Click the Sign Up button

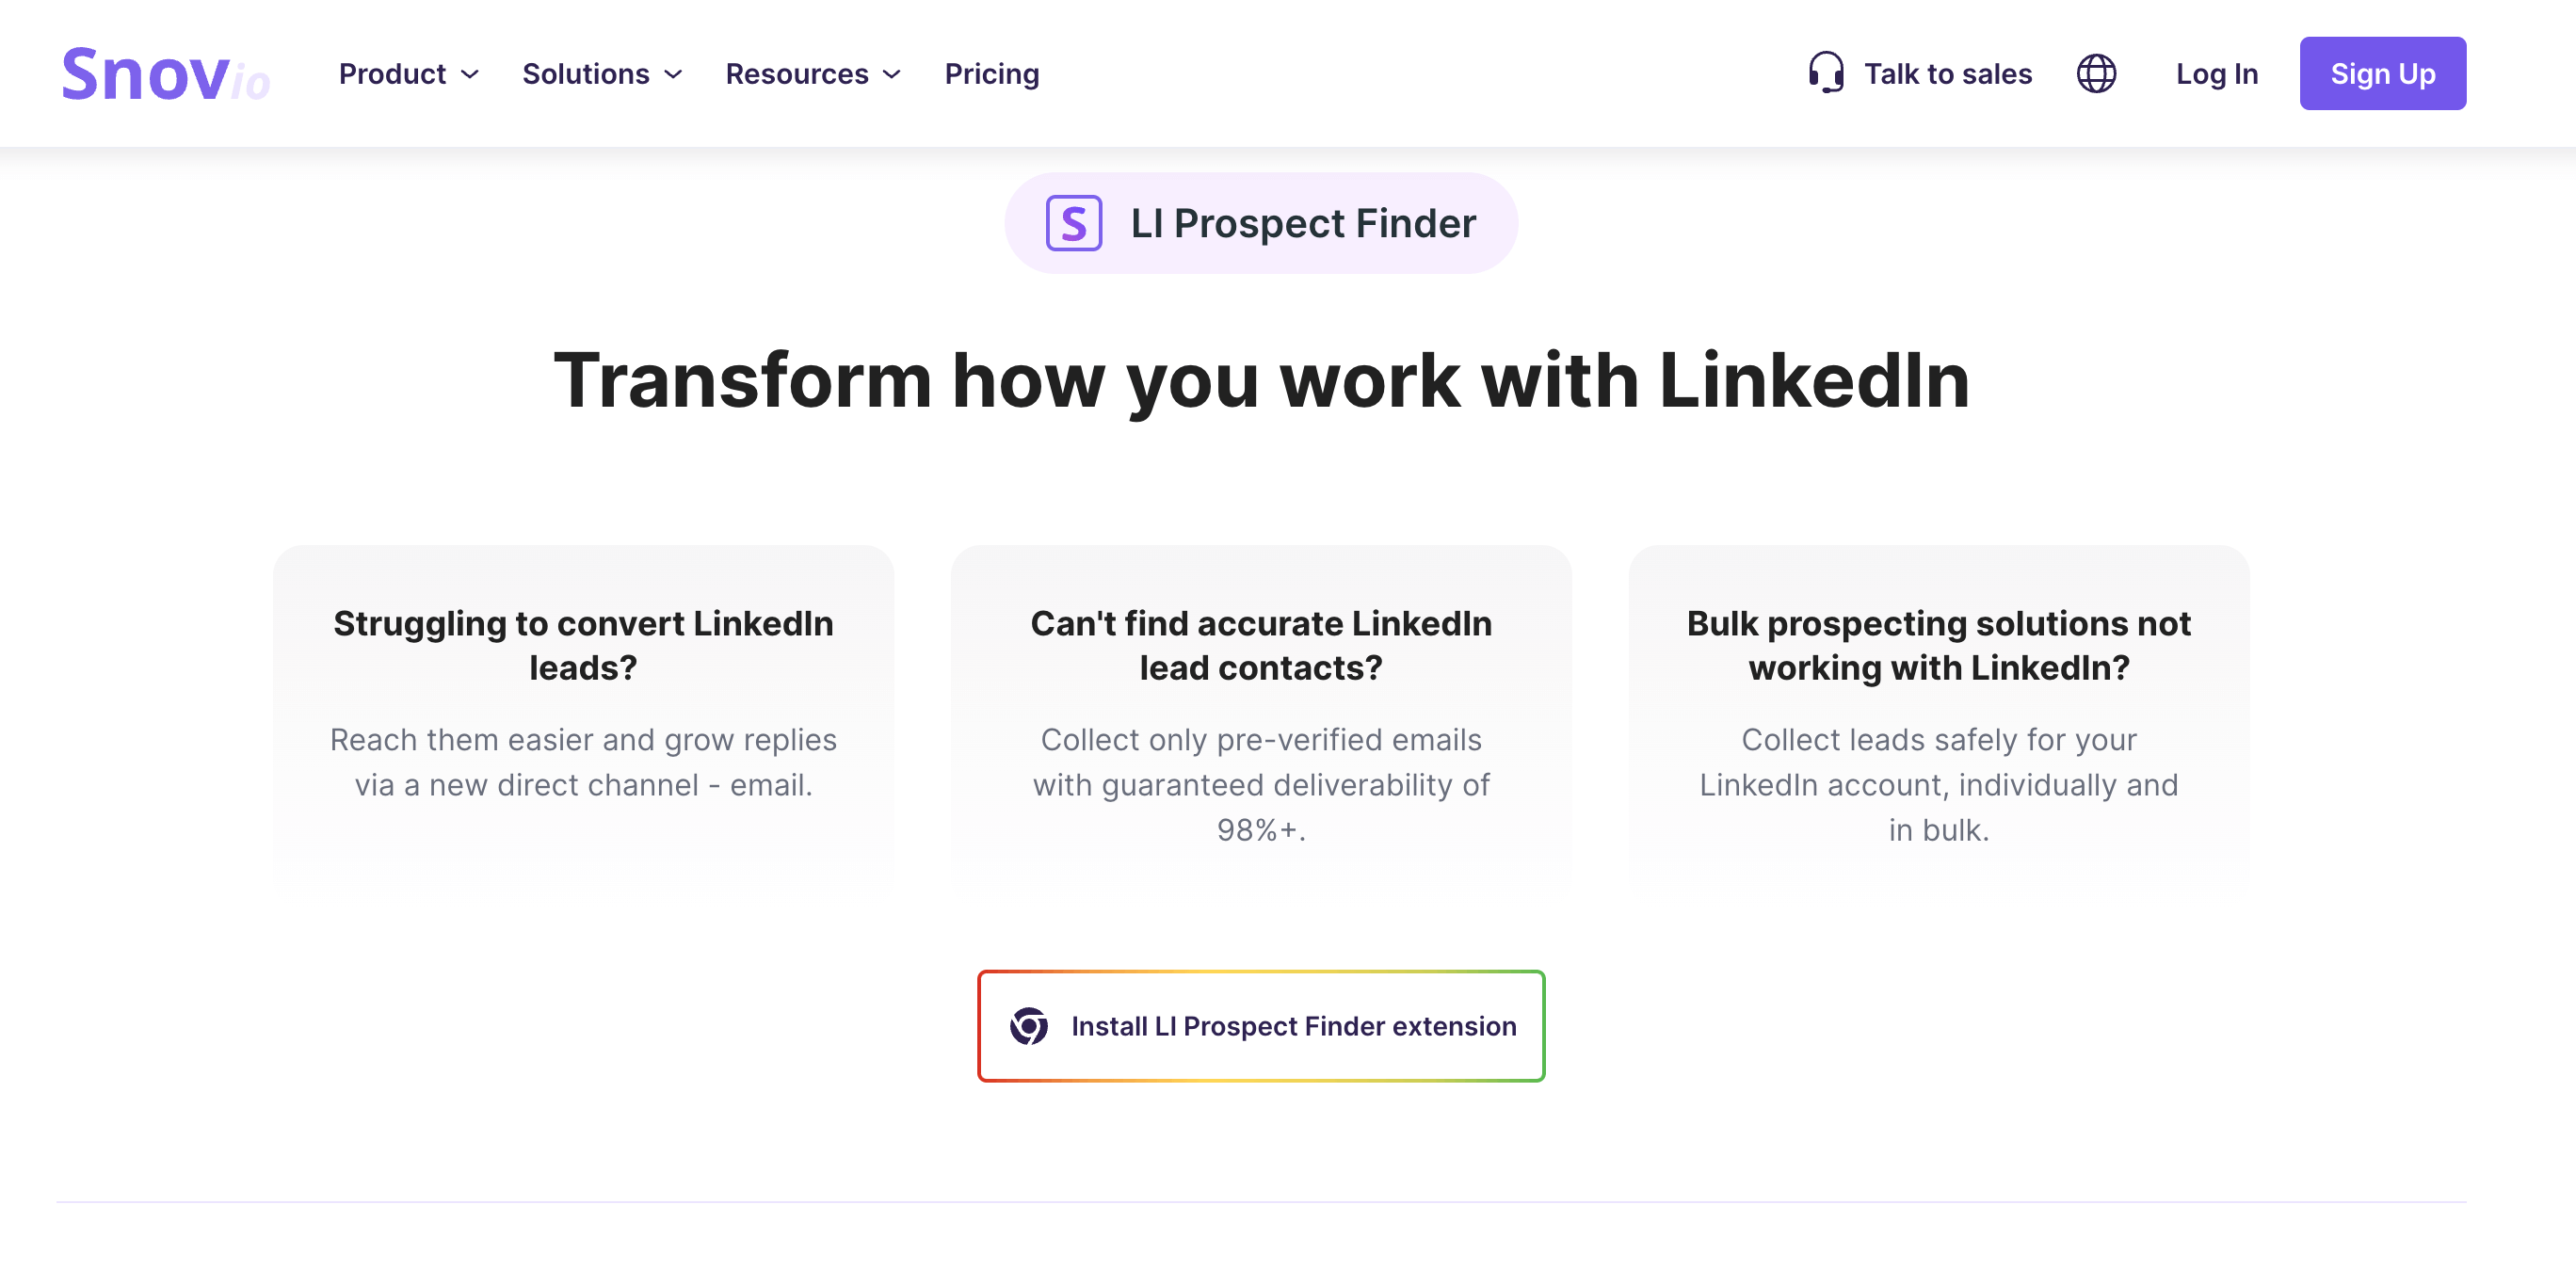point(2383,73)
